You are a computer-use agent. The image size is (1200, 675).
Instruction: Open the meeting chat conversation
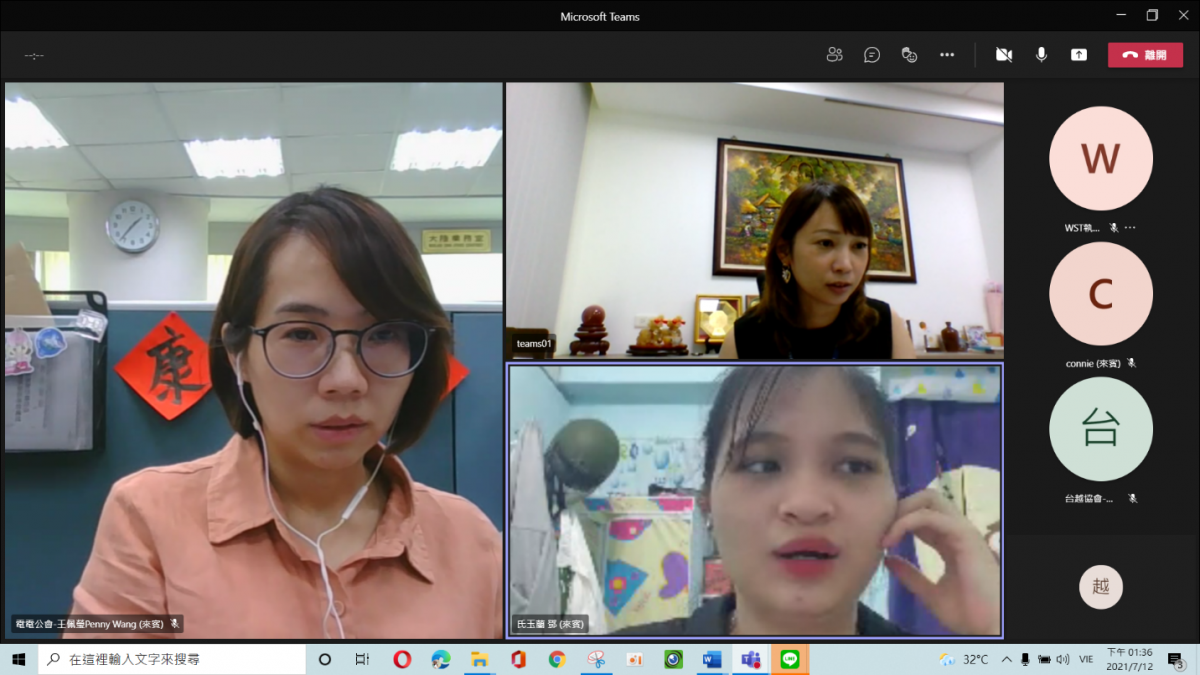(872, 55)
